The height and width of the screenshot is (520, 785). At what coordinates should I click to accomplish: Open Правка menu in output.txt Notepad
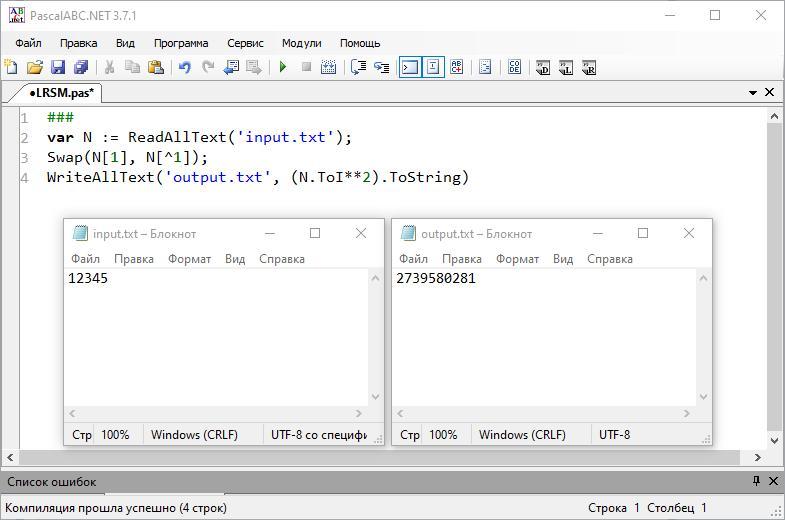462,259
